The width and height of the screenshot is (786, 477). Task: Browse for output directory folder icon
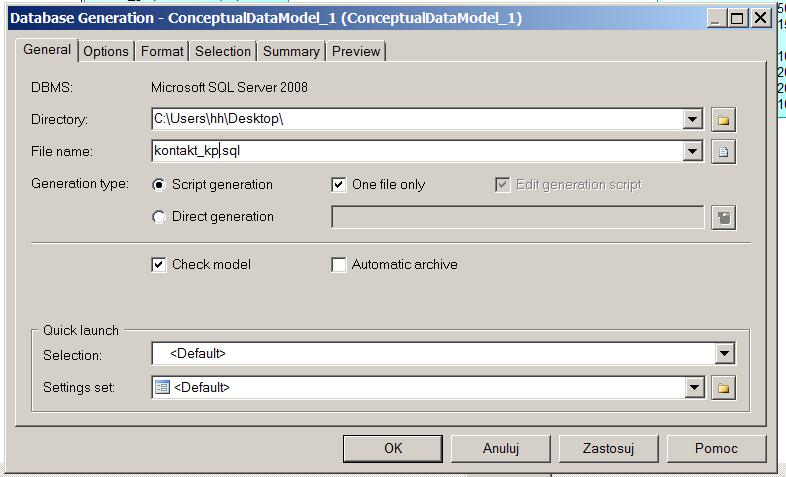click(x=723, y=120)
